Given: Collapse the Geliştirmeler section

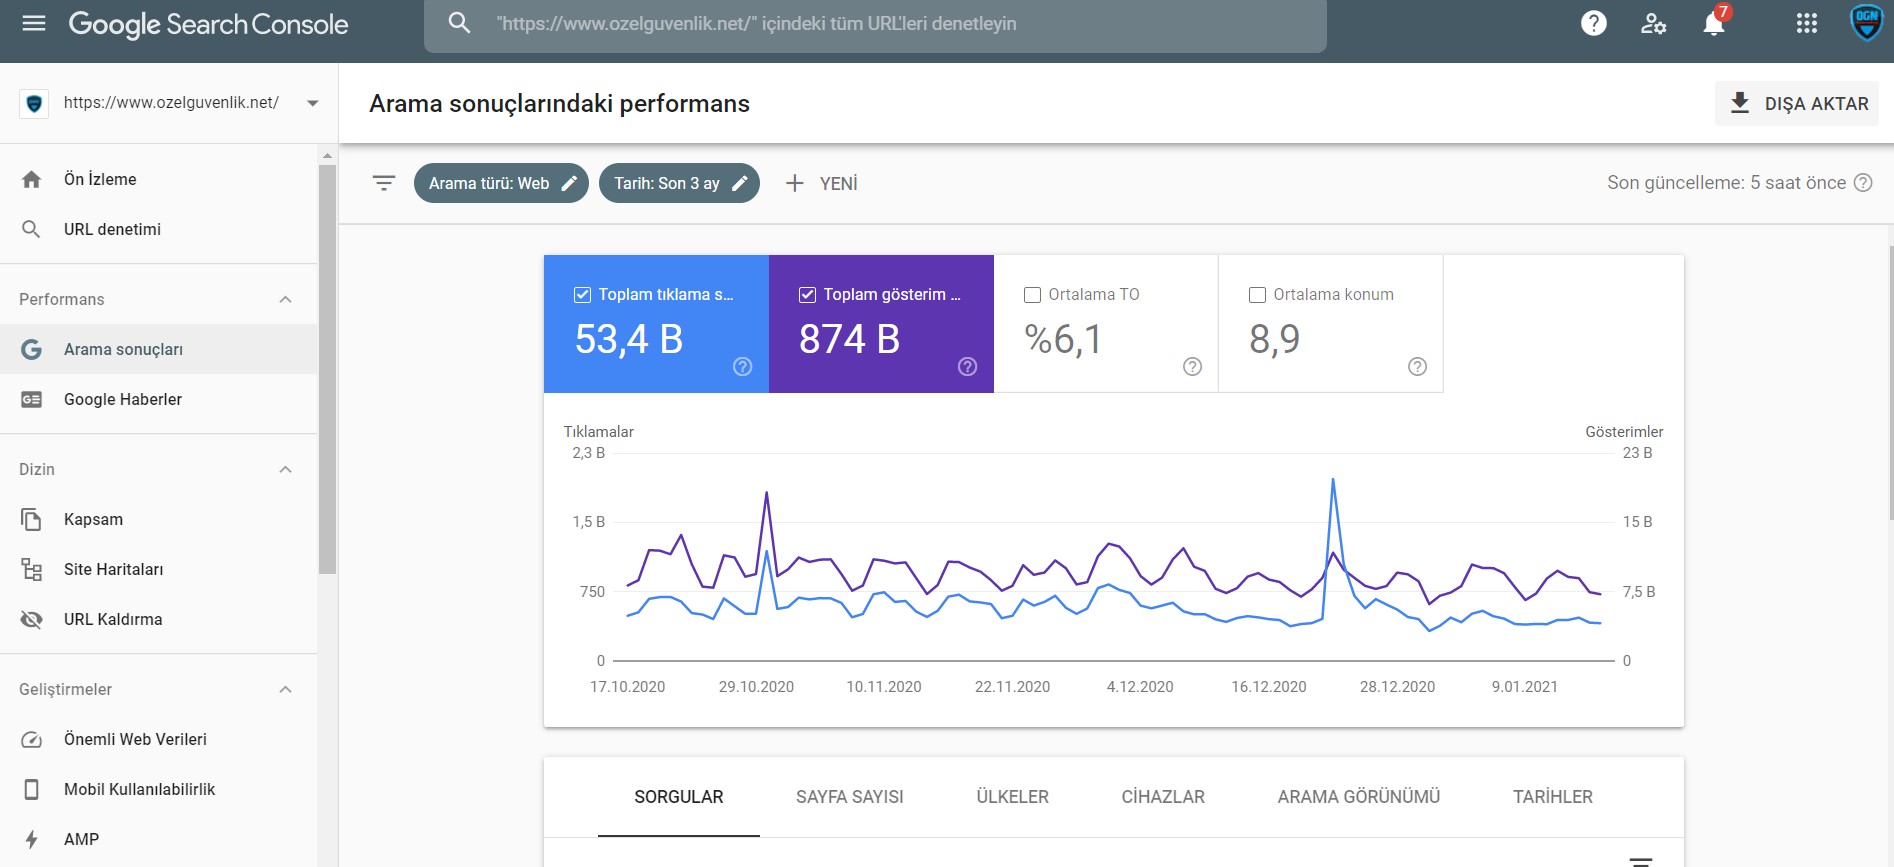Looking at the screenshot, I should click(x=285, y=689).
